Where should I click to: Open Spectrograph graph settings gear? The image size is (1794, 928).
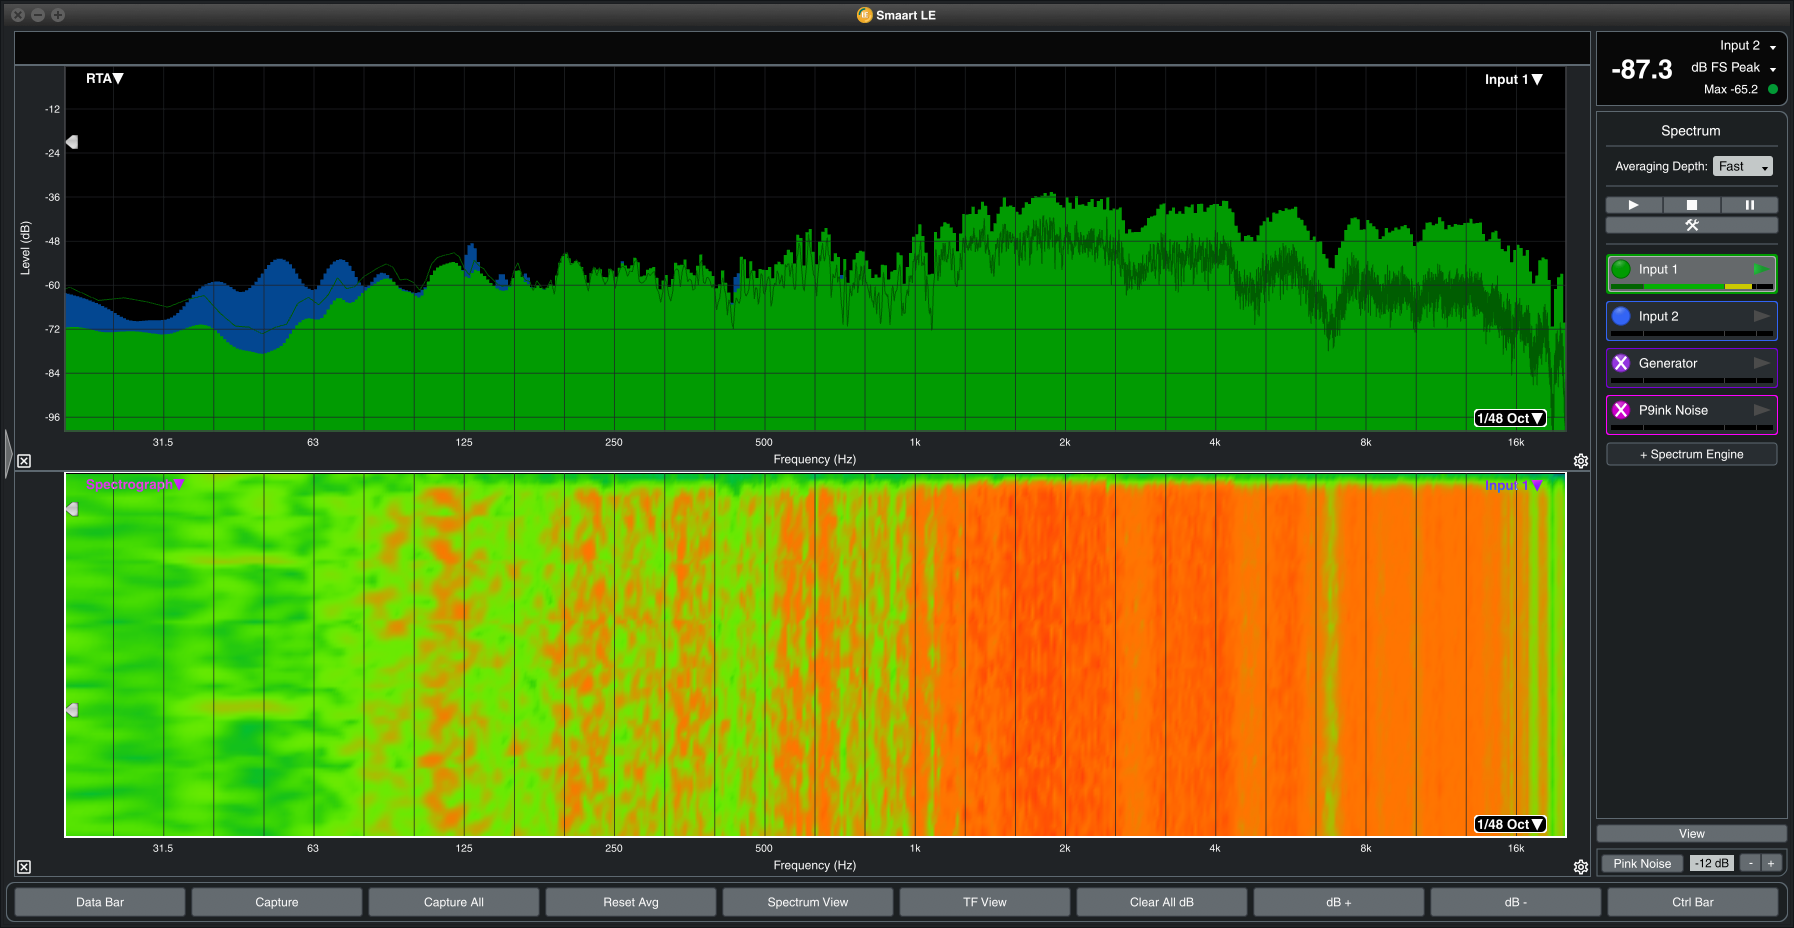click(1581, 867)
